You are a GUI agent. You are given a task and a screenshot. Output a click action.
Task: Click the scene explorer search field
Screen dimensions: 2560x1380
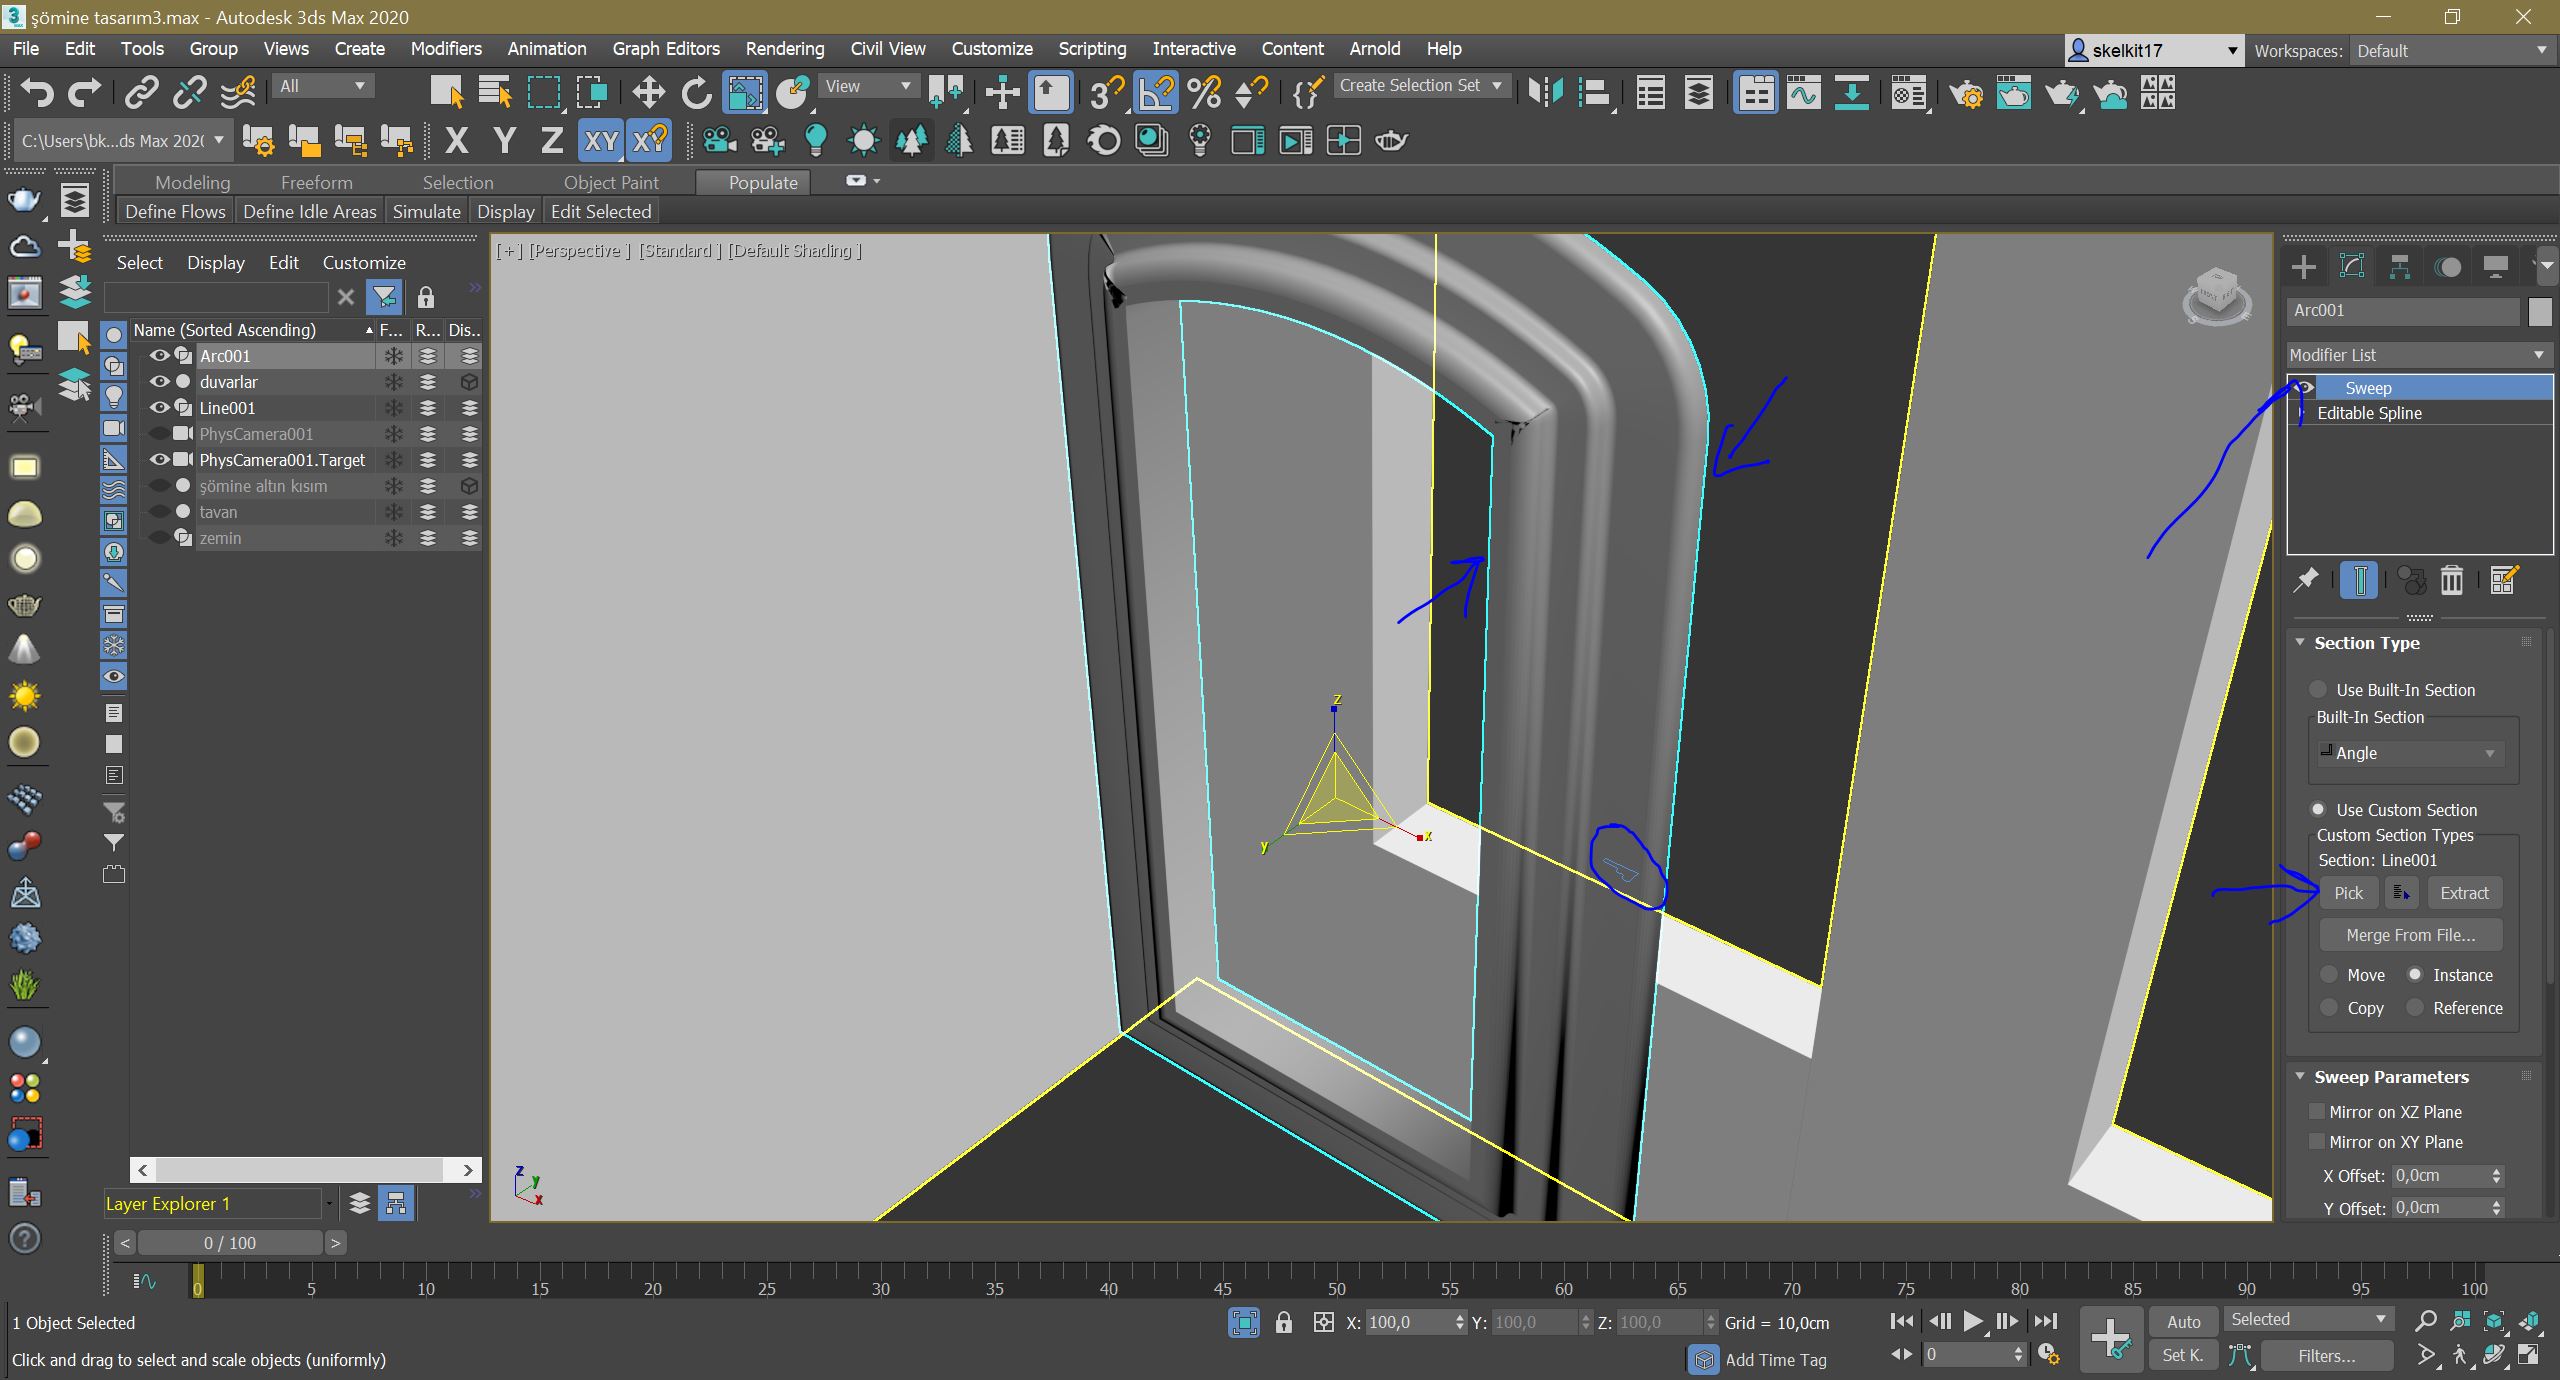coord(216,296)
